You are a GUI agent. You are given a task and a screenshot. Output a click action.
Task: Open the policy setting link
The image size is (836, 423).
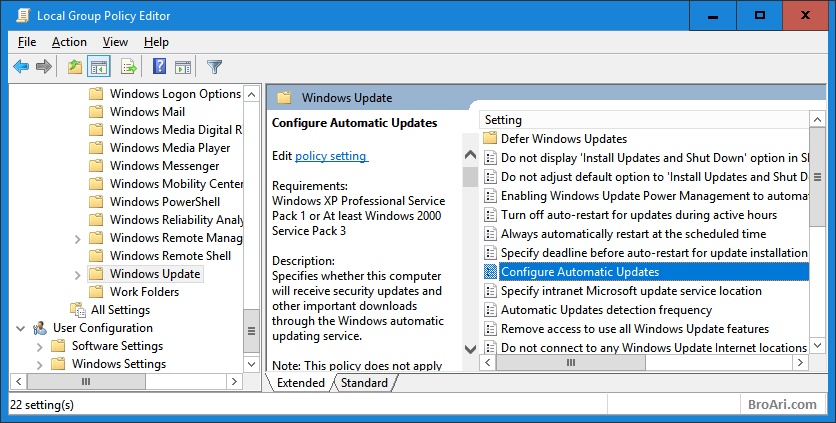331,156
